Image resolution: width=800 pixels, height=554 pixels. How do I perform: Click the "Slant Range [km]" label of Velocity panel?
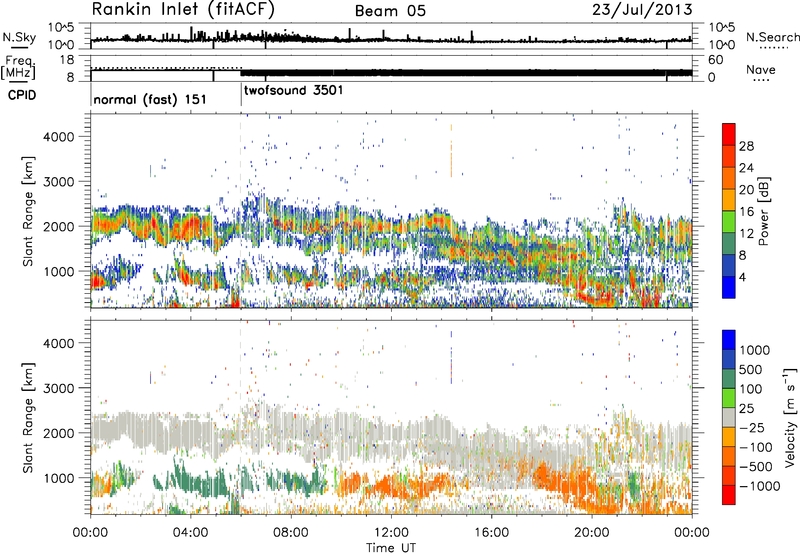(29, 417)
